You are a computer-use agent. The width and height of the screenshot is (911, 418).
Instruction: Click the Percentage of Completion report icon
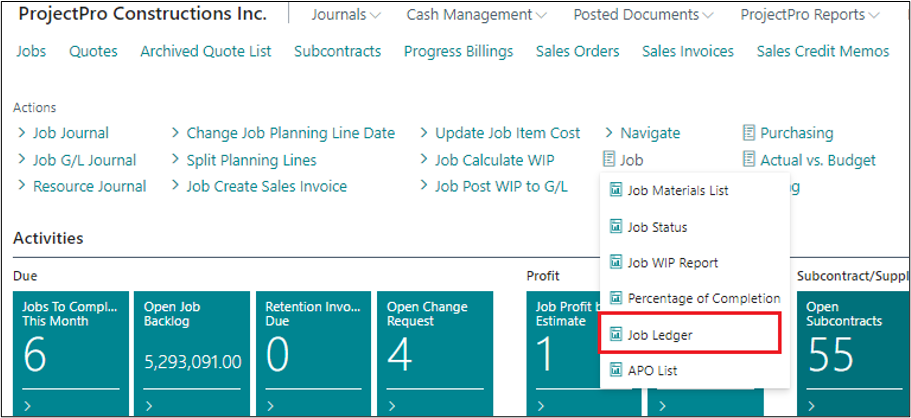pyautogui.click(x=616, y=299)
